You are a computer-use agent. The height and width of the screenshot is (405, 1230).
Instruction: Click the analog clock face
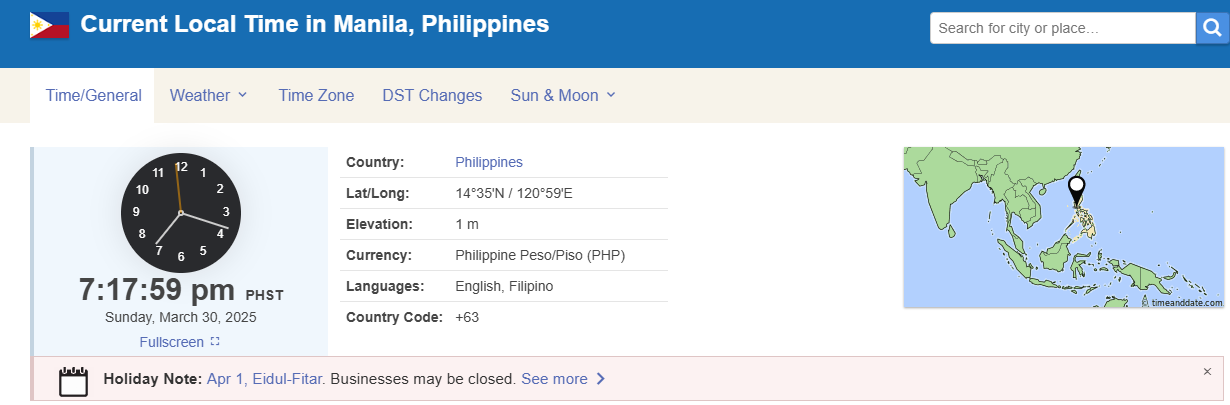point(181,213)
